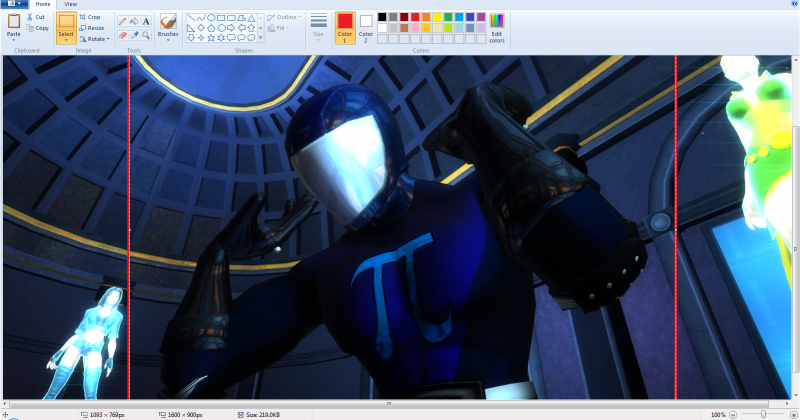Viewport: 800px width, 420px height.
Task: Open the Brushes dropdown arrow
Action: (x=168, y=40)
